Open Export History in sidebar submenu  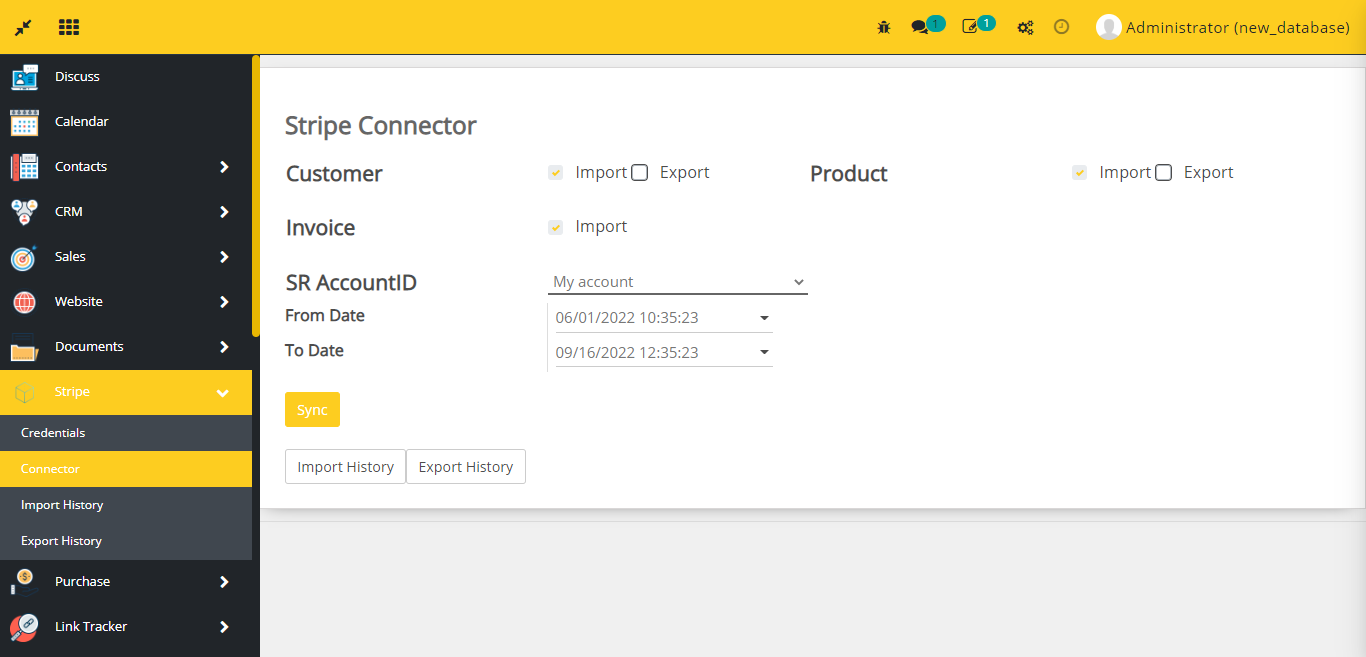click(61, 541)
